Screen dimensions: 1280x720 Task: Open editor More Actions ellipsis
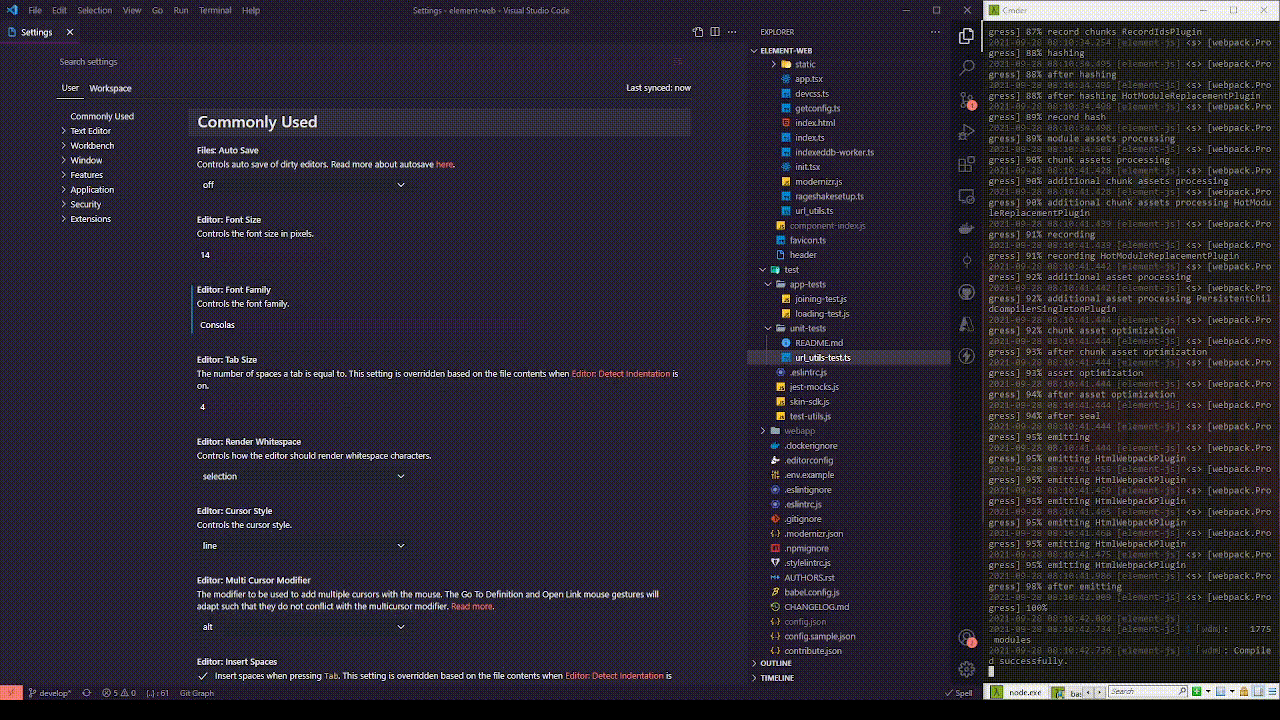pos(732,32)
